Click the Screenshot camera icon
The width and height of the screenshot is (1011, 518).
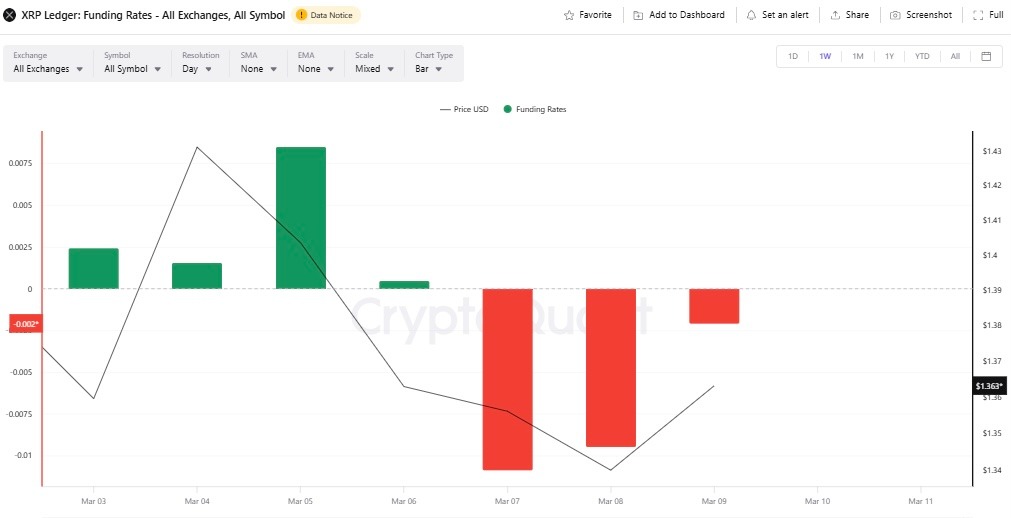895,15
